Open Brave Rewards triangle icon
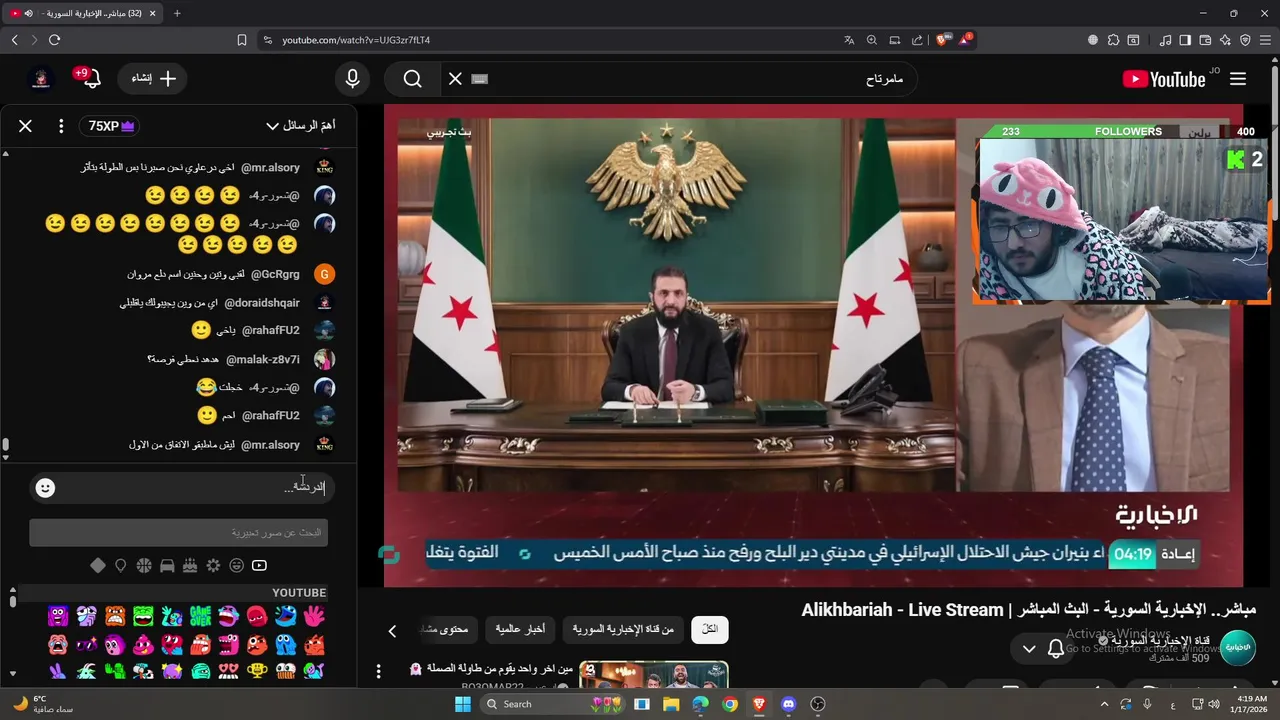 tap(965, 40)
